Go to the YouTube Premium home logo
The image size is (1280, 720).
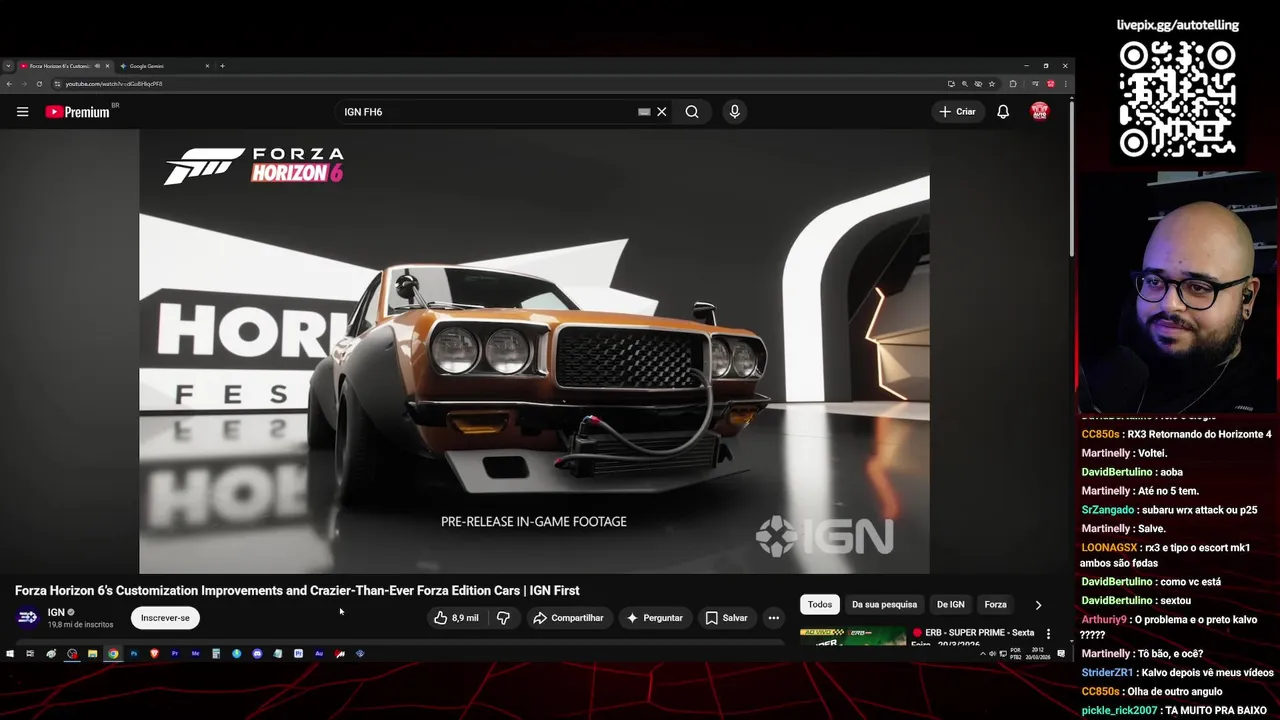point(78,112)
